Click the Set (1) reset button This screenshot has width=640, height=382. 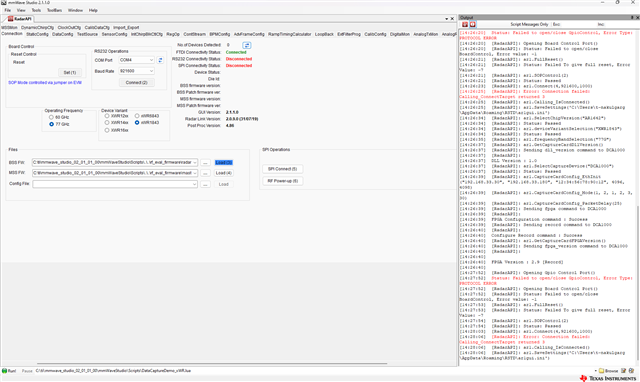pos(70,73)
